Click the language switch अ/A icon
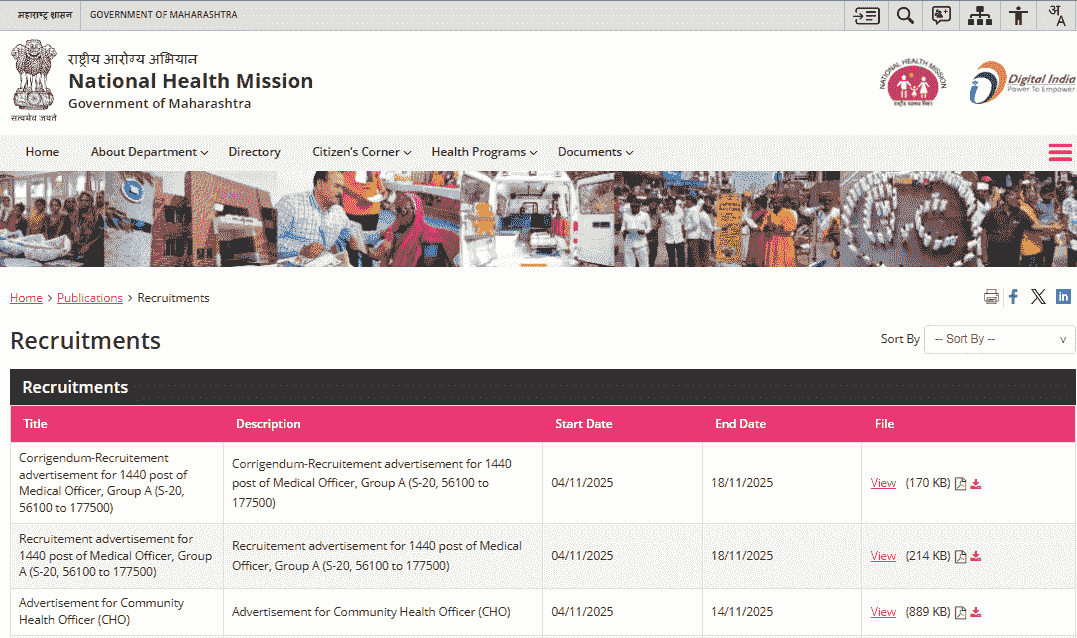Image resolution: width=1077 pixels, height=638 pixels. click(1056, 15)
